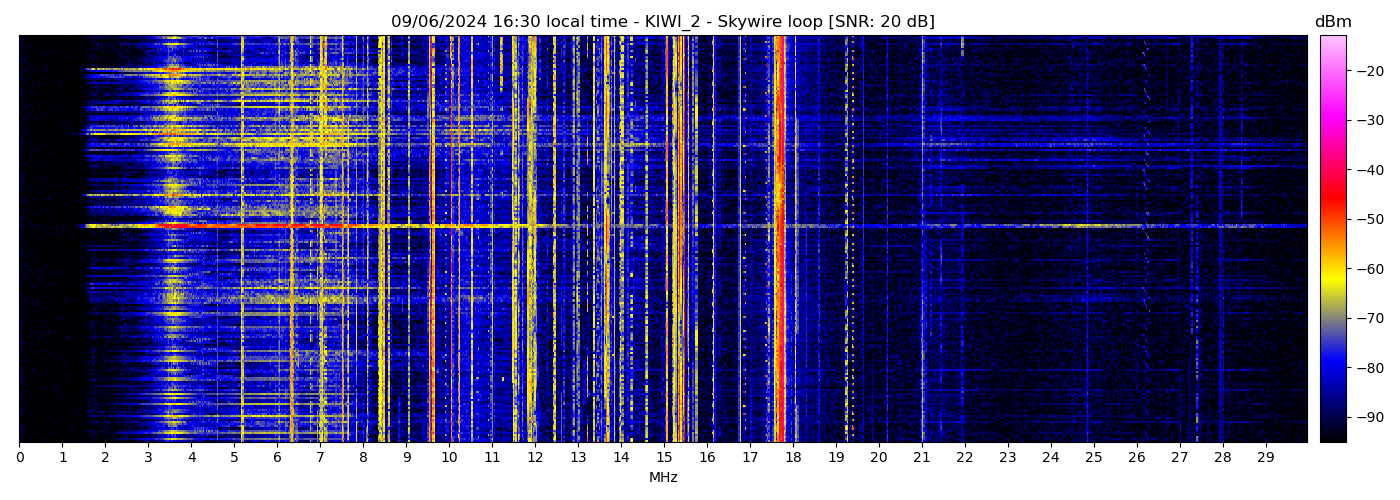Click the dBm label above the colorbar
Image resolution: width=1400 pixels, height=500 pixels.
coord(1332,22)
